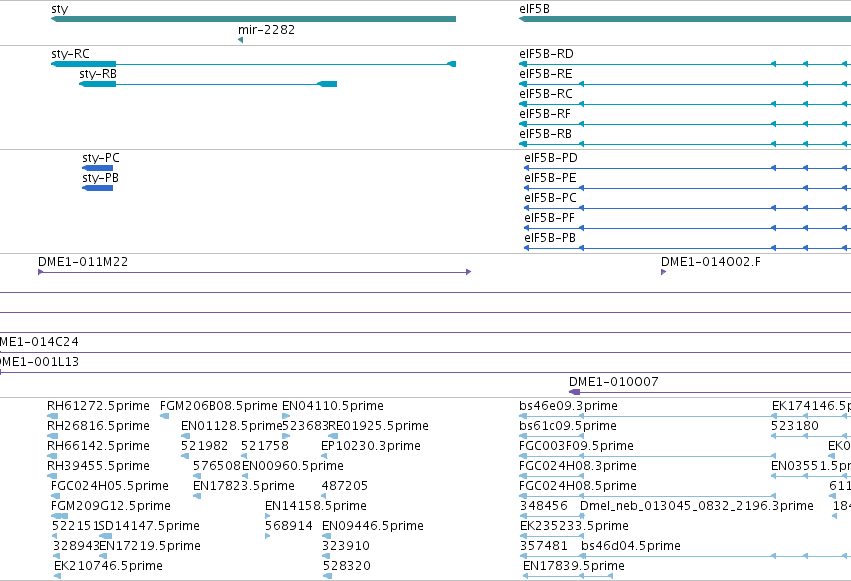Click FGM206B08.5prime EST label
The image size is (851, 581).
(x=219, y=406)
